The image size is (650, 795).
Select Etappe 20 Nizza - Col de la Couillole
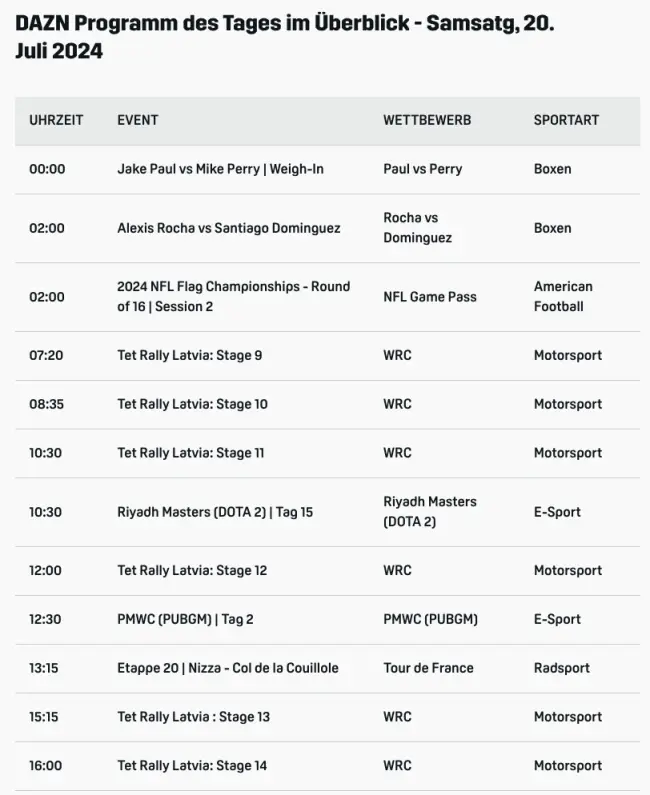228,668
